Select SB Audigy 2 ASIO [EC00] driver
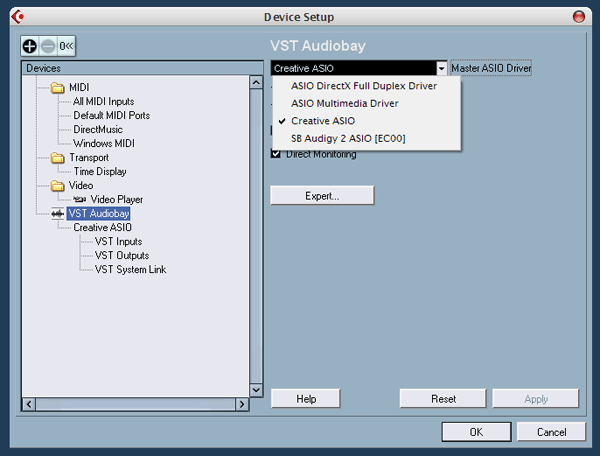Image resolution: width=600 pixels, height=456 pixels. pyautogui.click(x=347, y=138)
